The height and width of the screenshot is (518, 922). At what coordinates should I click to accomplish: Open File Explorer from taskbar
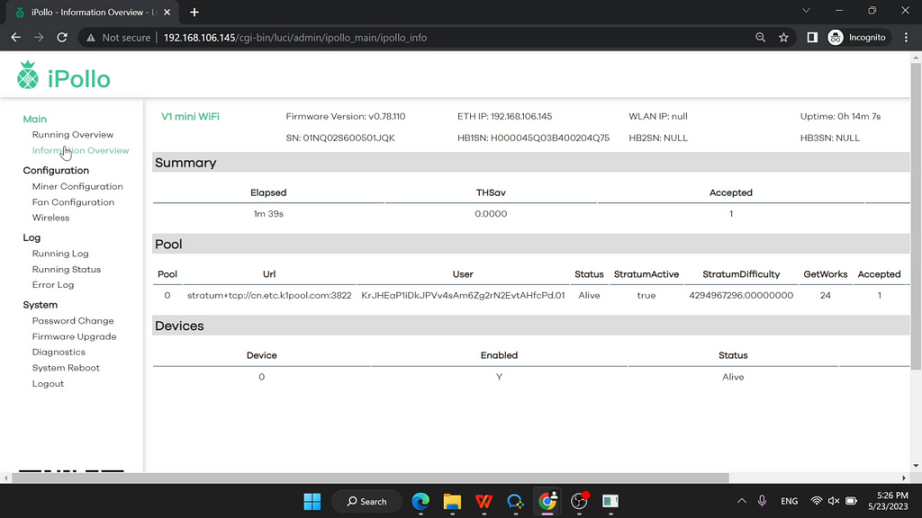[x=452, y=502]
